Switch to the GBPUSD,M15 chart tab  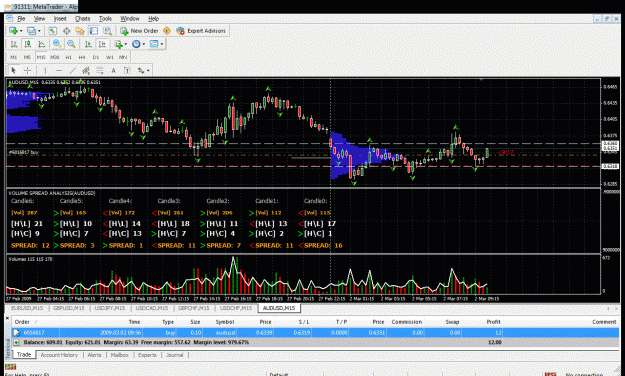coord(69,308)
